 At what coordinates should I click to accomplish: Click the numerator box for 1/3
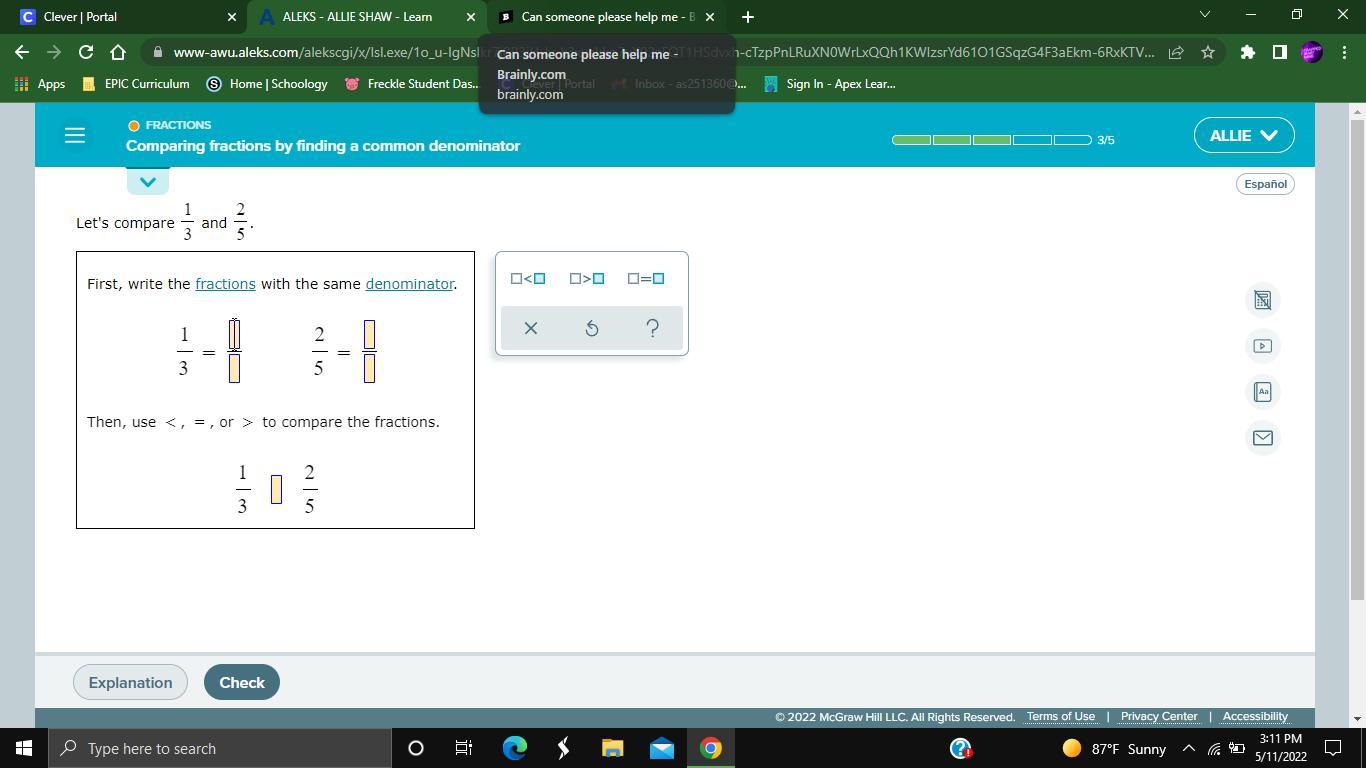(234, 335)
